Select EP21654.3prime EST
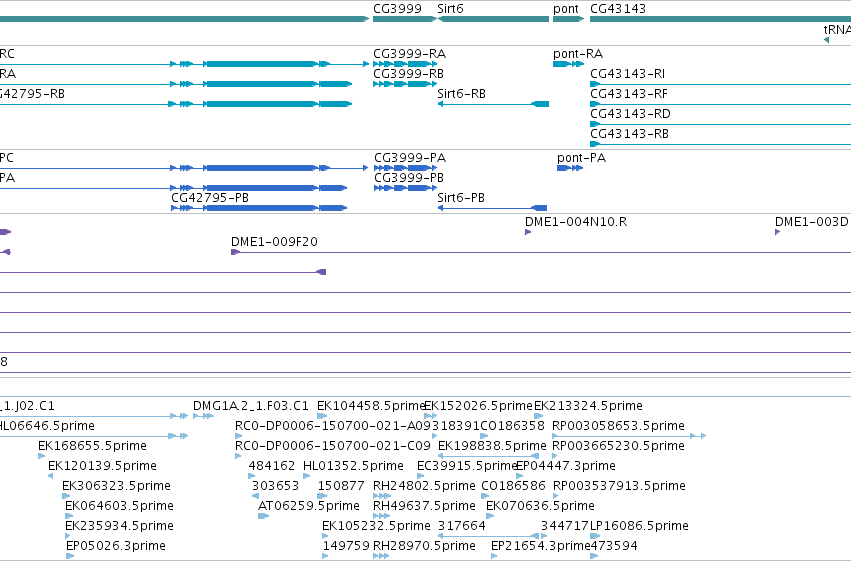This screenshot has height=561, width=851. 541,546
